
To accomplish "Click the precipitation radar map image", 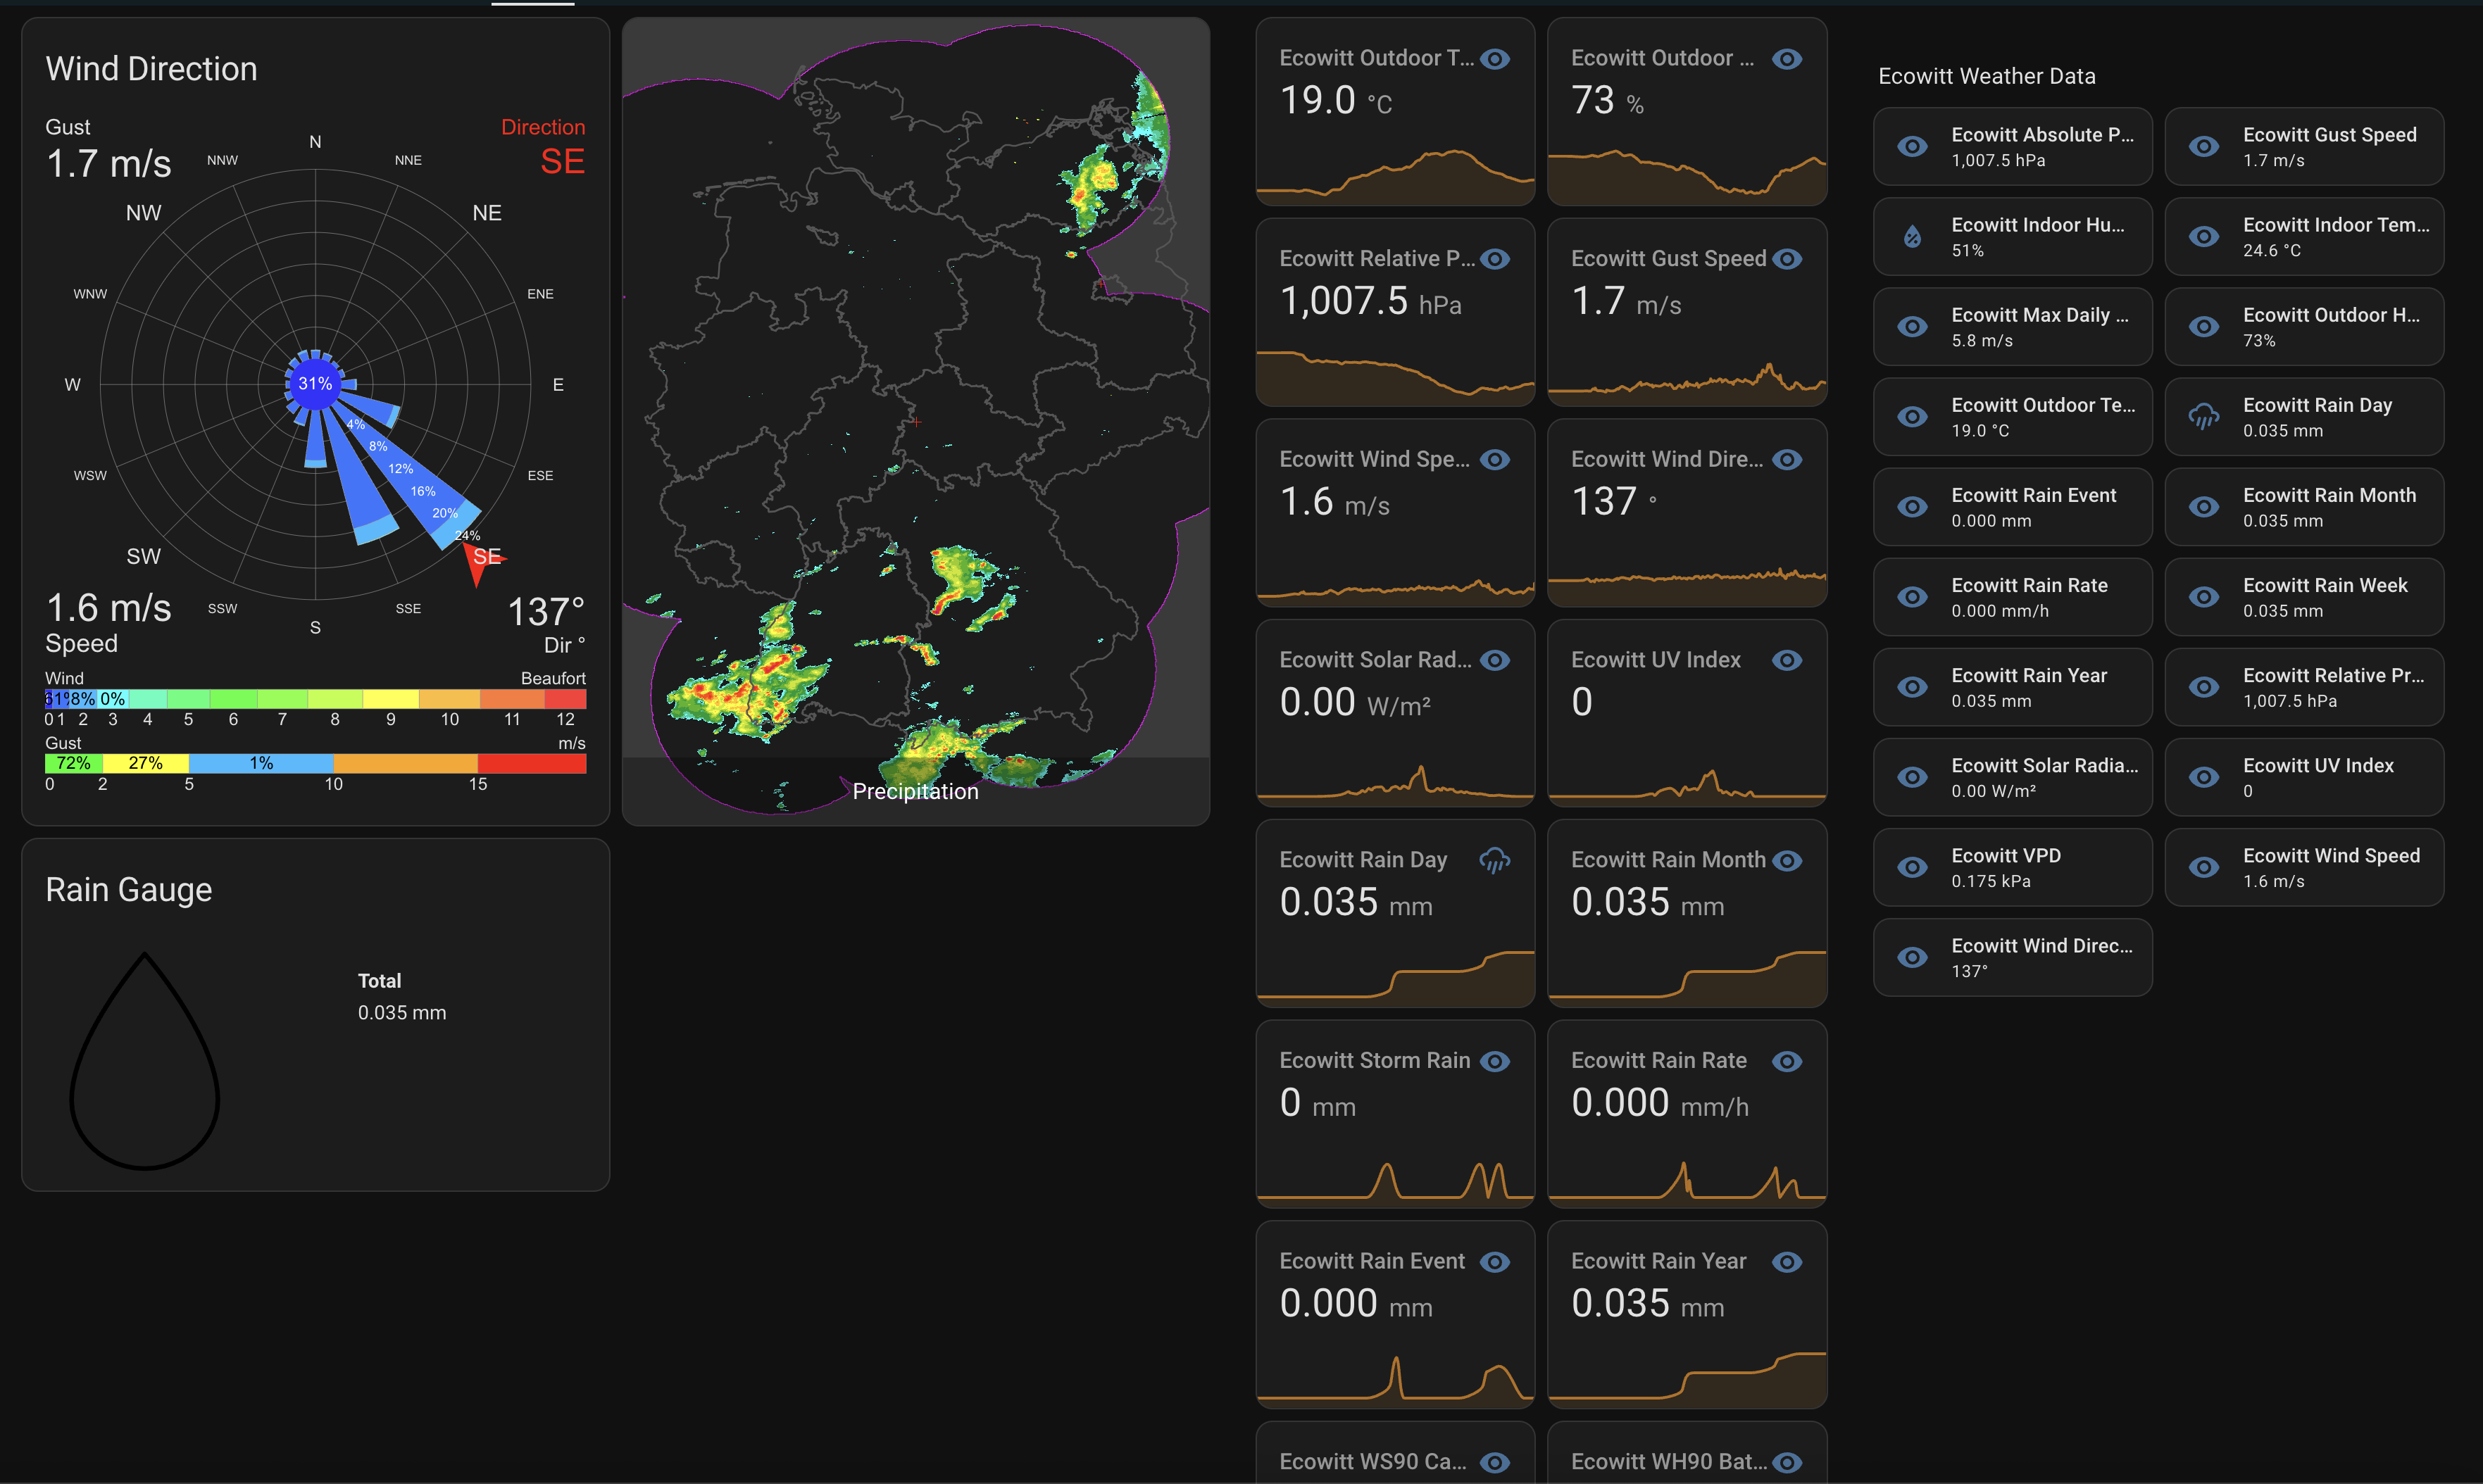I will pyautogui.click(x=915, y=420).
